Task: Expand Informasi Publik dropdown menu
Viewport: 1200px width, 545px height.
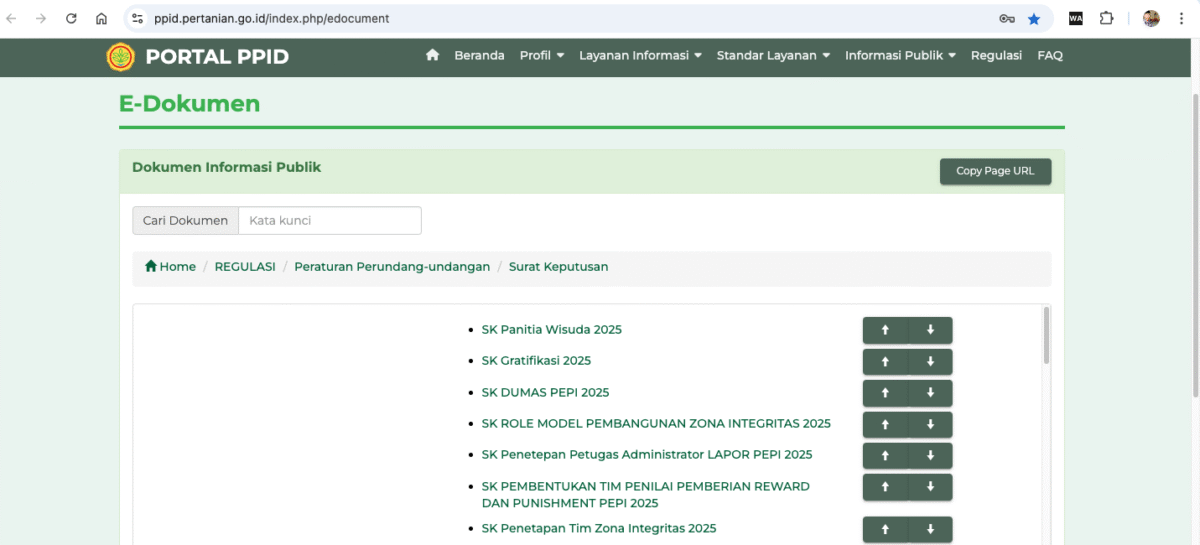Action: 900,56
